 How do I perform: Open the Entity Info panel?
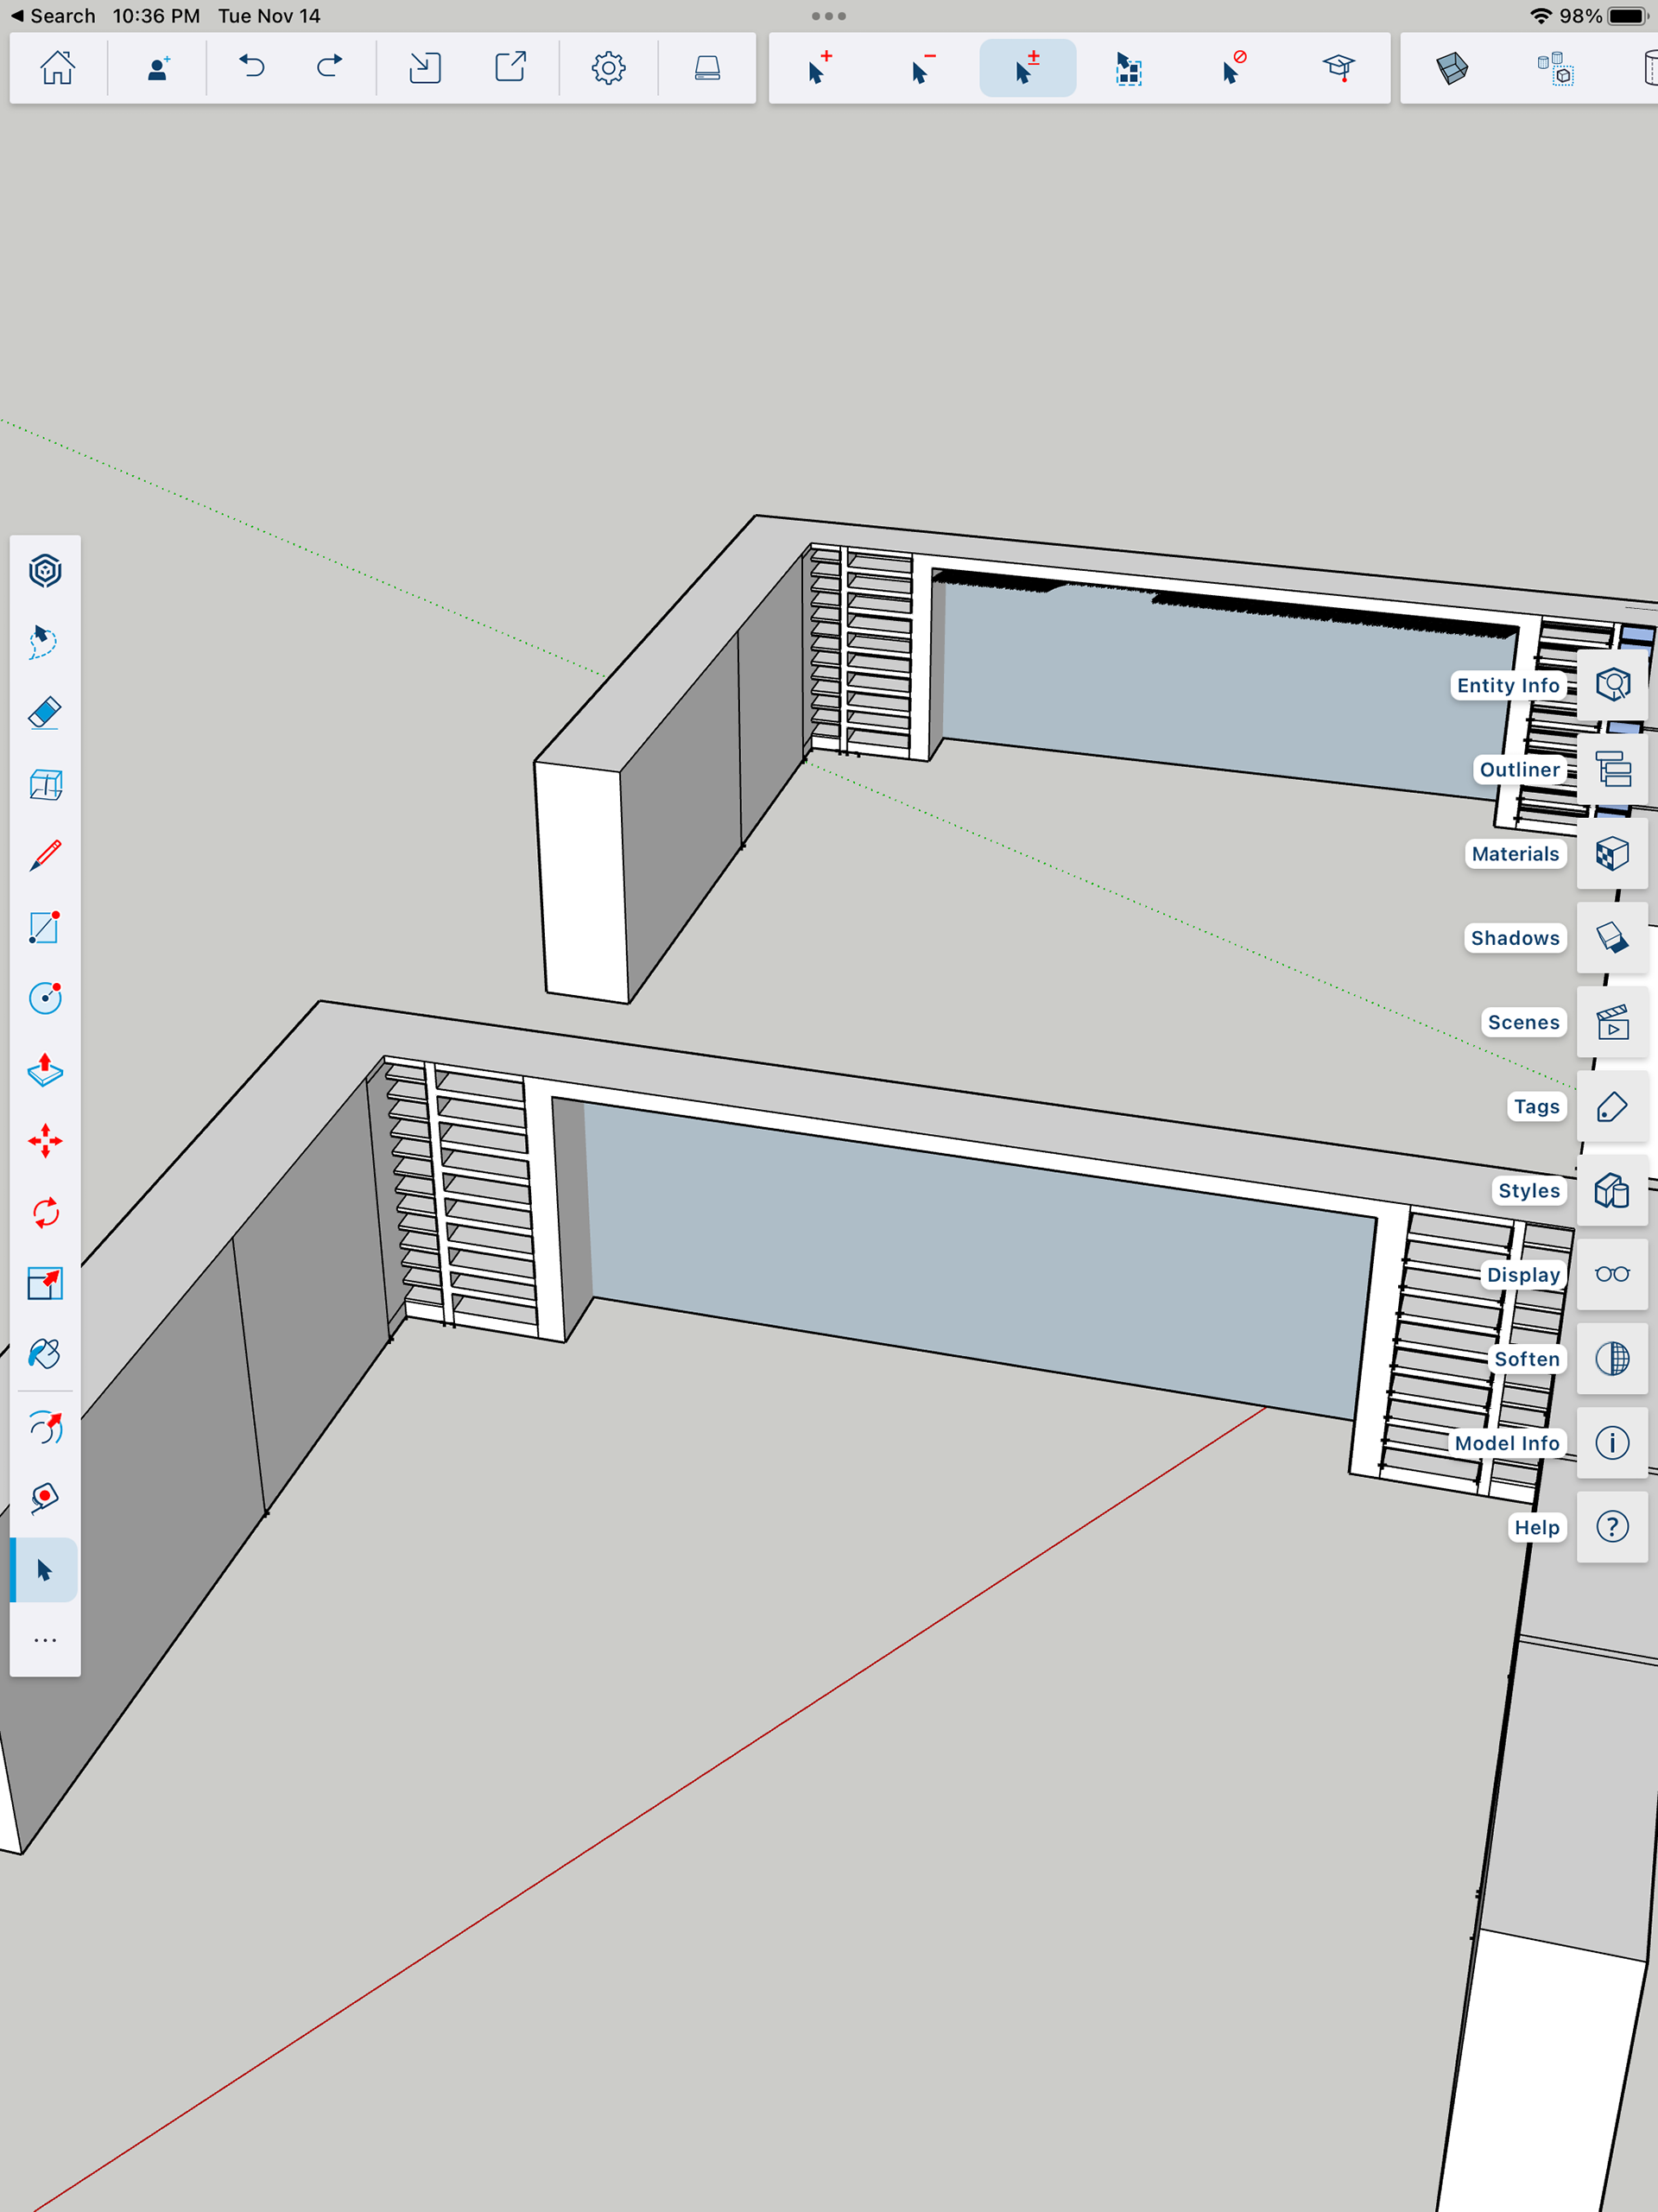point(1612,685)
